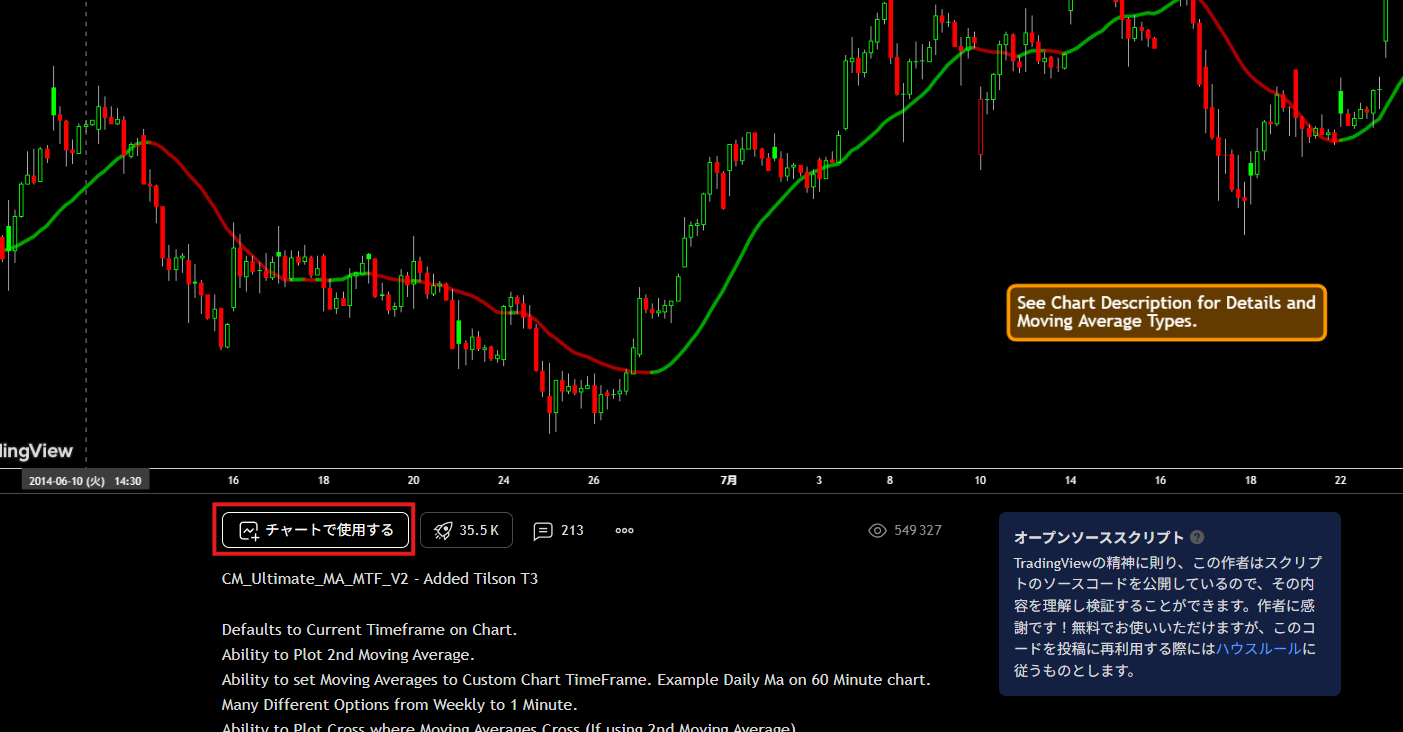Click the TradingView watermark logo
1403x732 pixels.
point(36,451)
